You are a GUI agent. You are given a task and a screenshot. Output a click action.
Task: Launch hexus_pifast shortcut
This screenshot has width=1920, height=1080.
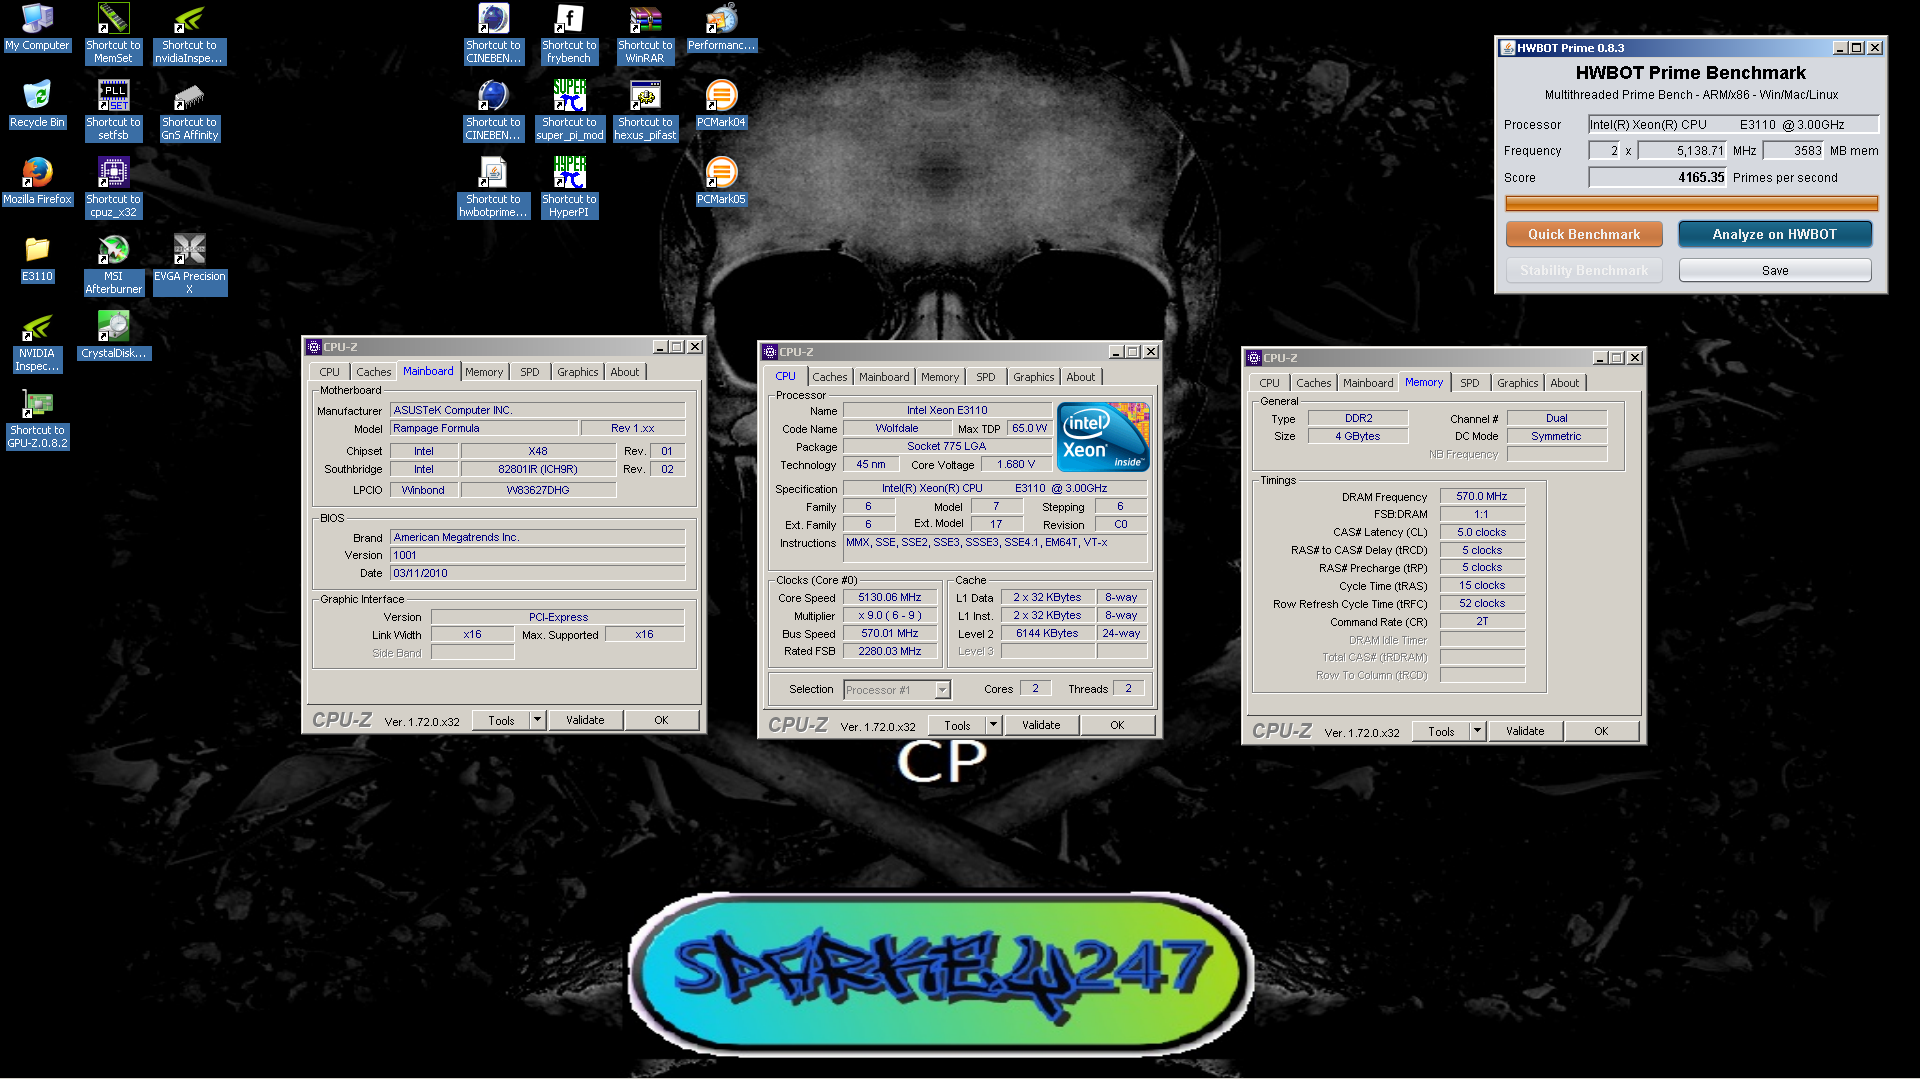pyautogui.click(x=645, y=110)
